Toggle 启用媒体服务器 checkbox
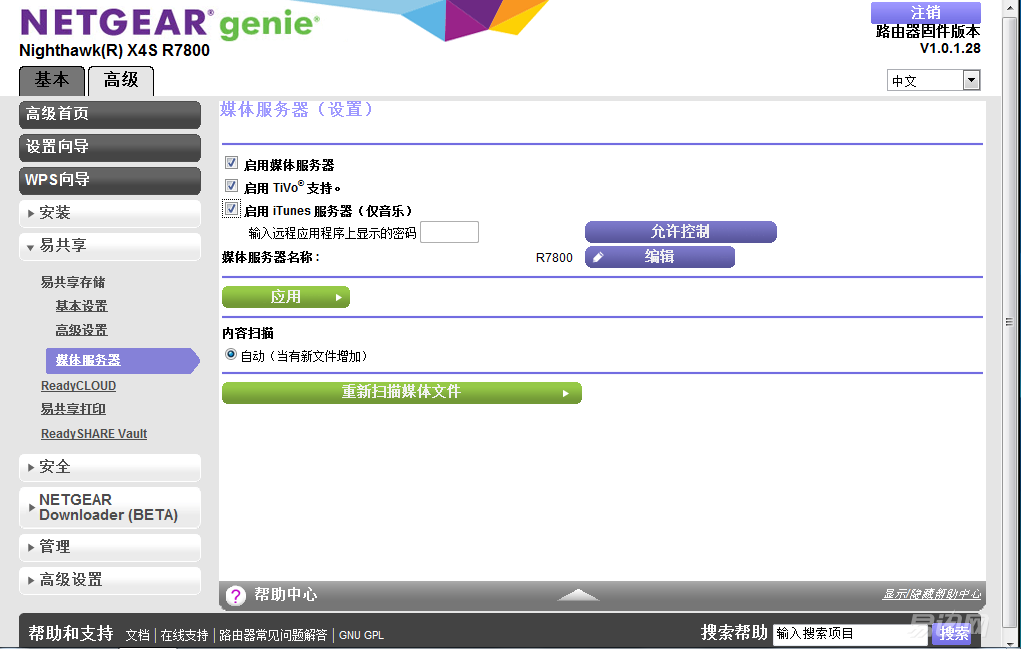Viewport: 1021px width, 649px height. pyautogui.click(x=231, y=163)
